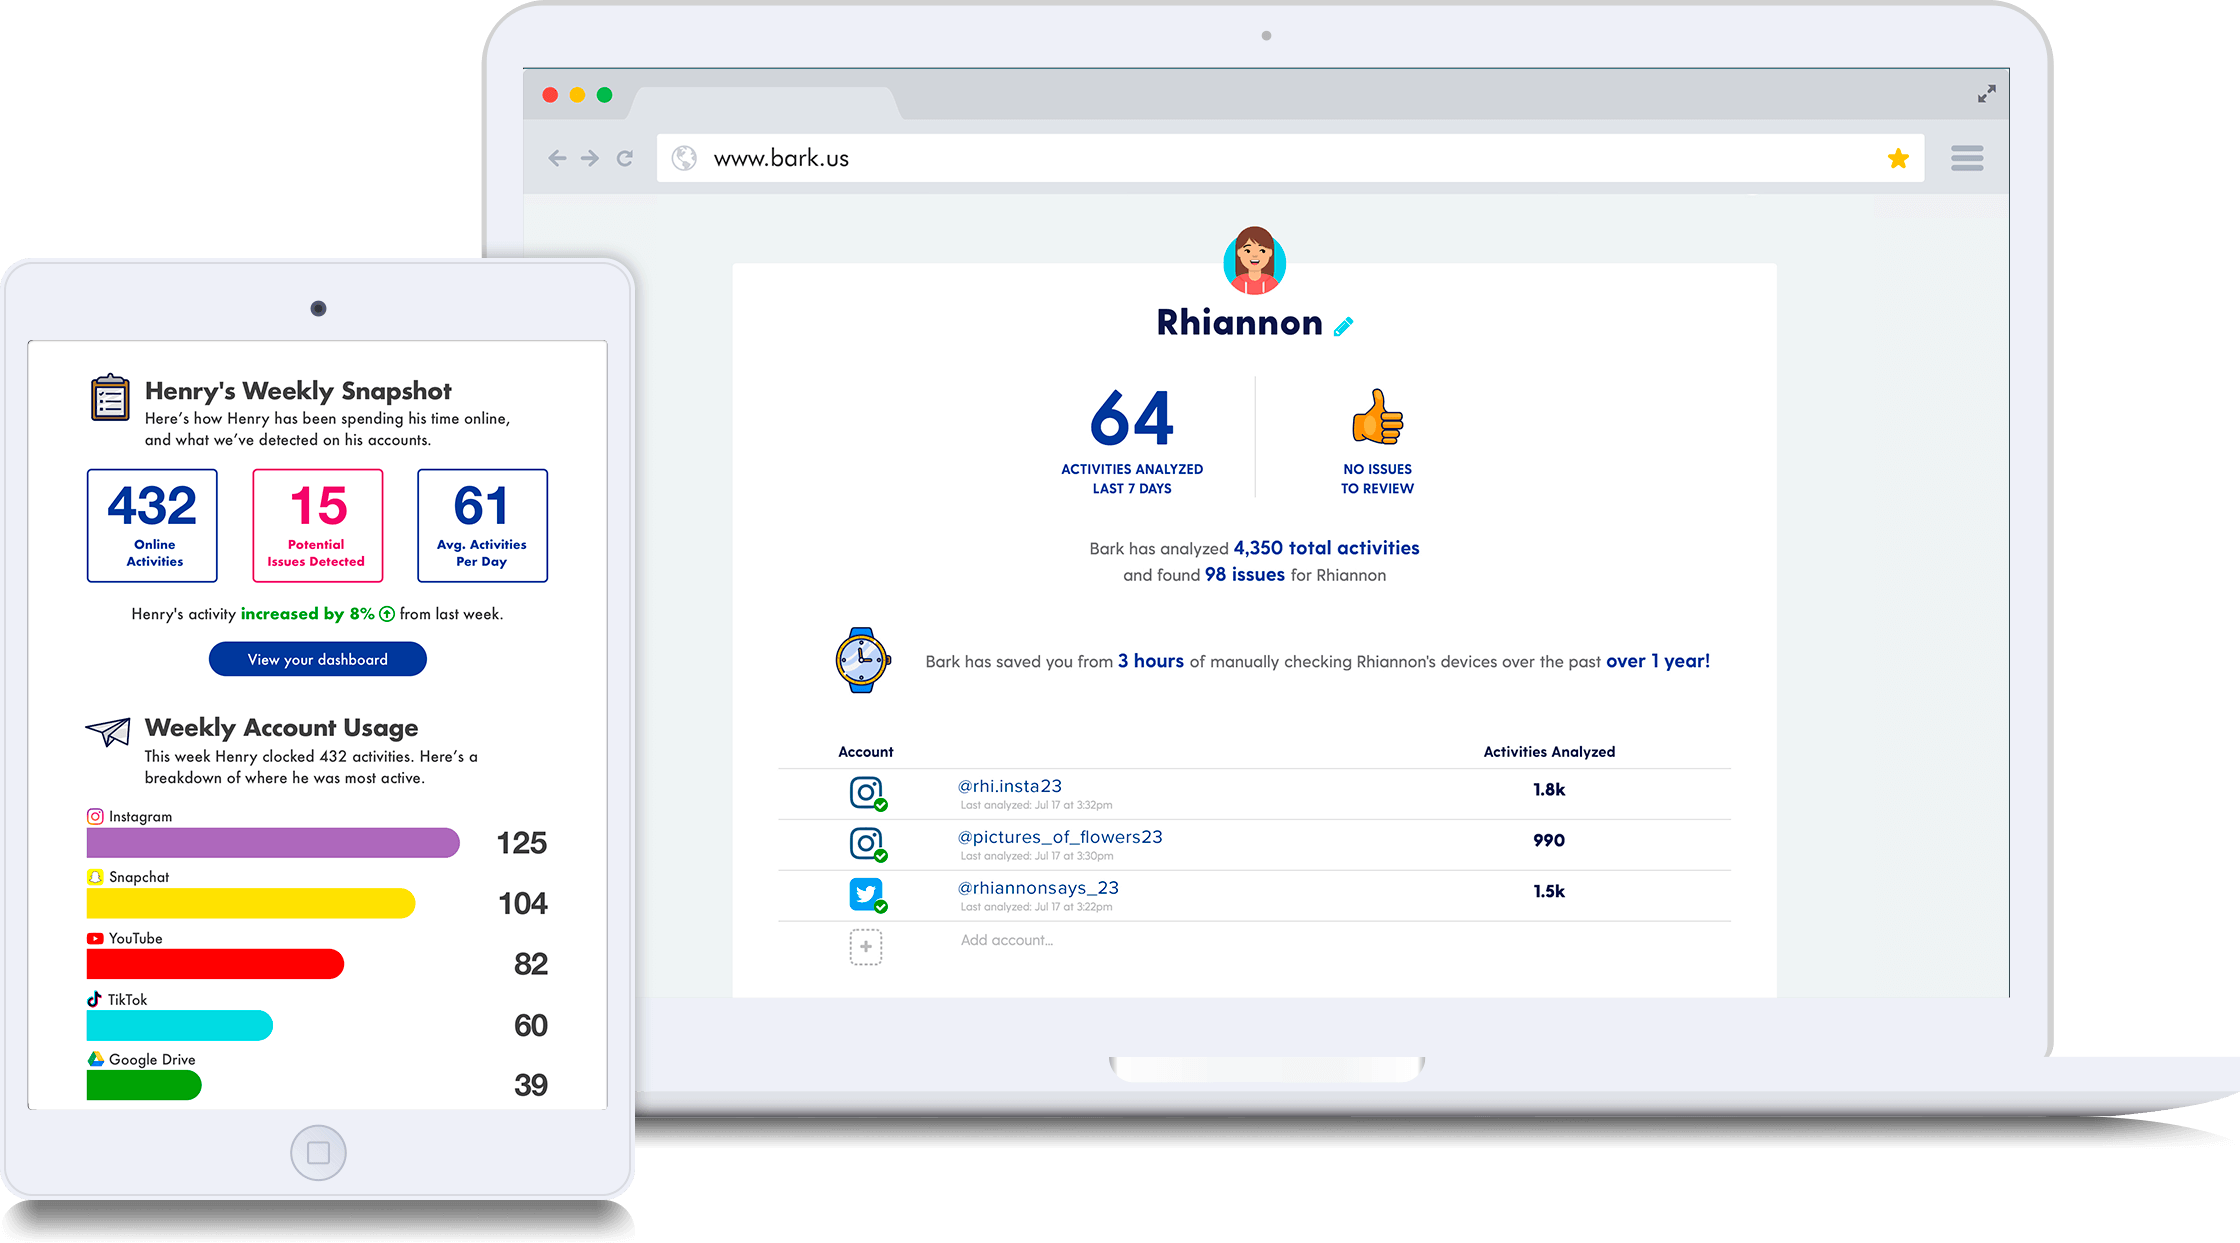Click the 432 Online Activities box
The height and width of the screenshot is (1243, 2240).
(152, 525)
